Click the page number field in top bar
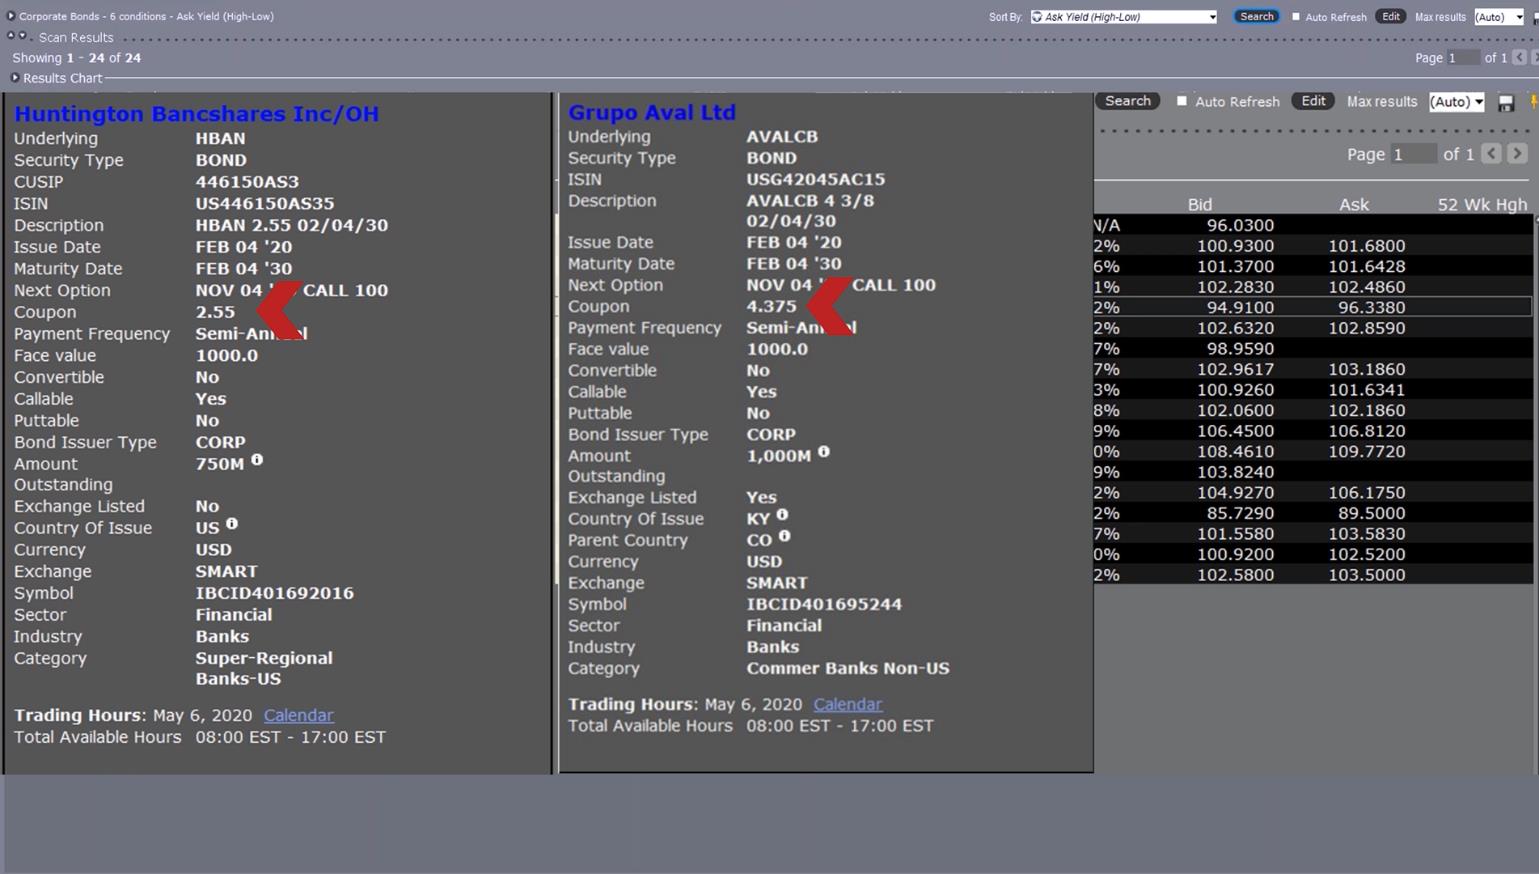 [x=1463, y=58]
